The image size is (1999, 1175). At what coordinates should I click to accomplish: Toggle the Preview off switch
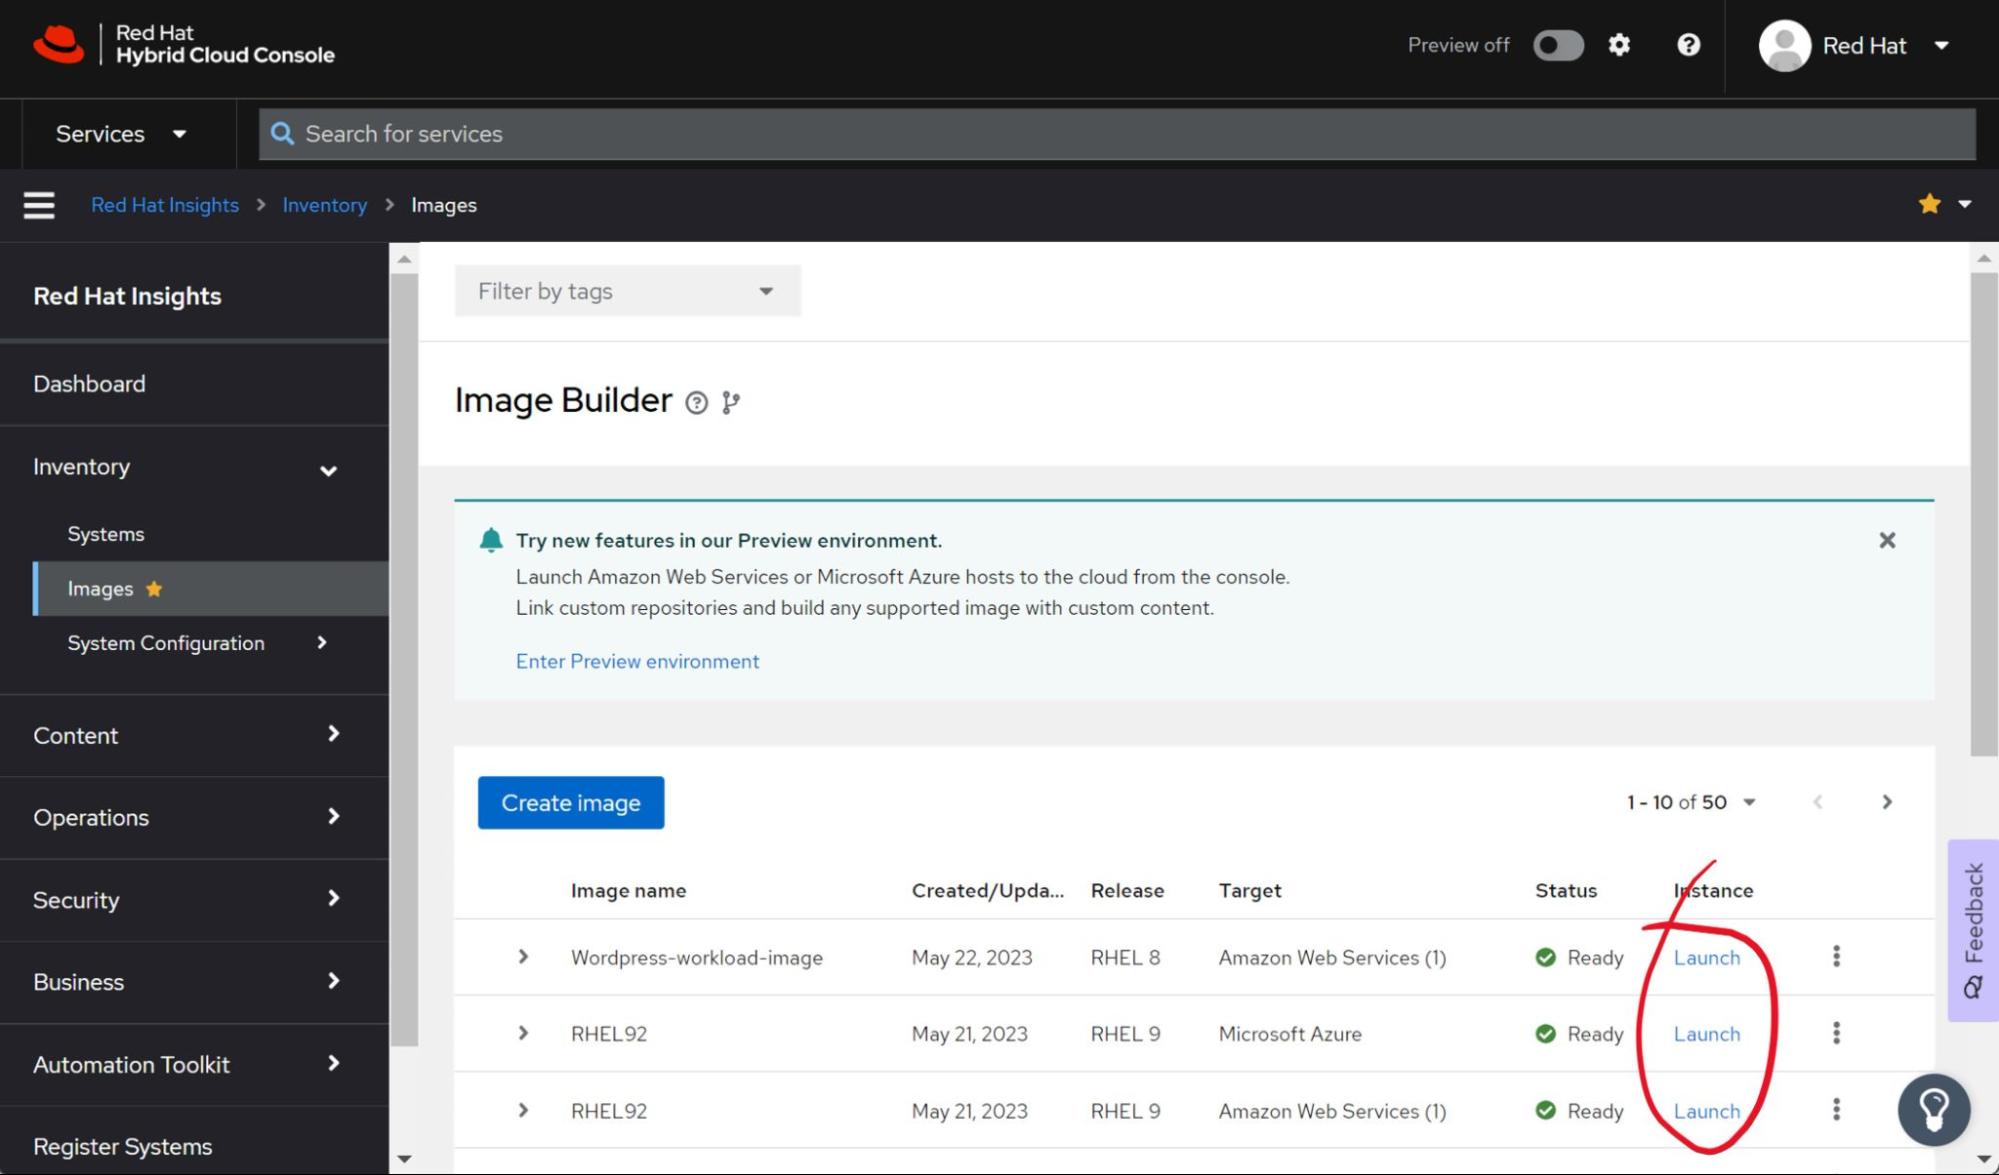tap(1558, 45)
